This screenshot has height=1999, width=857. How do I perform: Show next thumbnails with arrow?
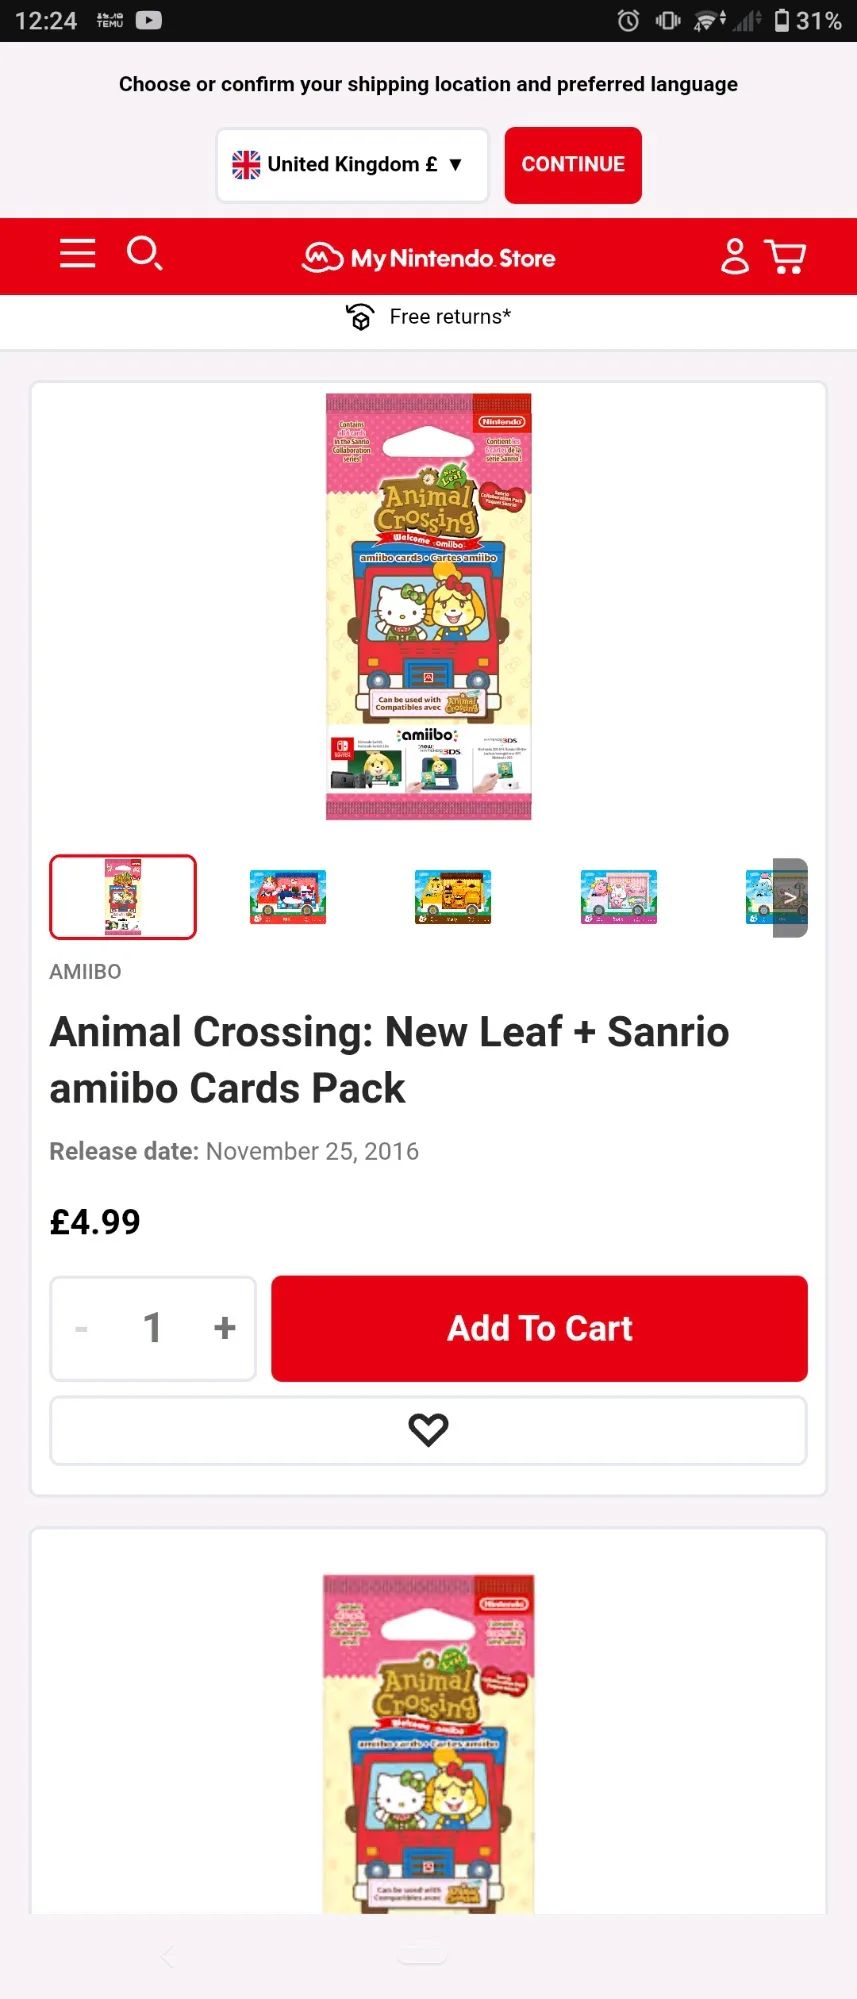click(x=790, y=897)
